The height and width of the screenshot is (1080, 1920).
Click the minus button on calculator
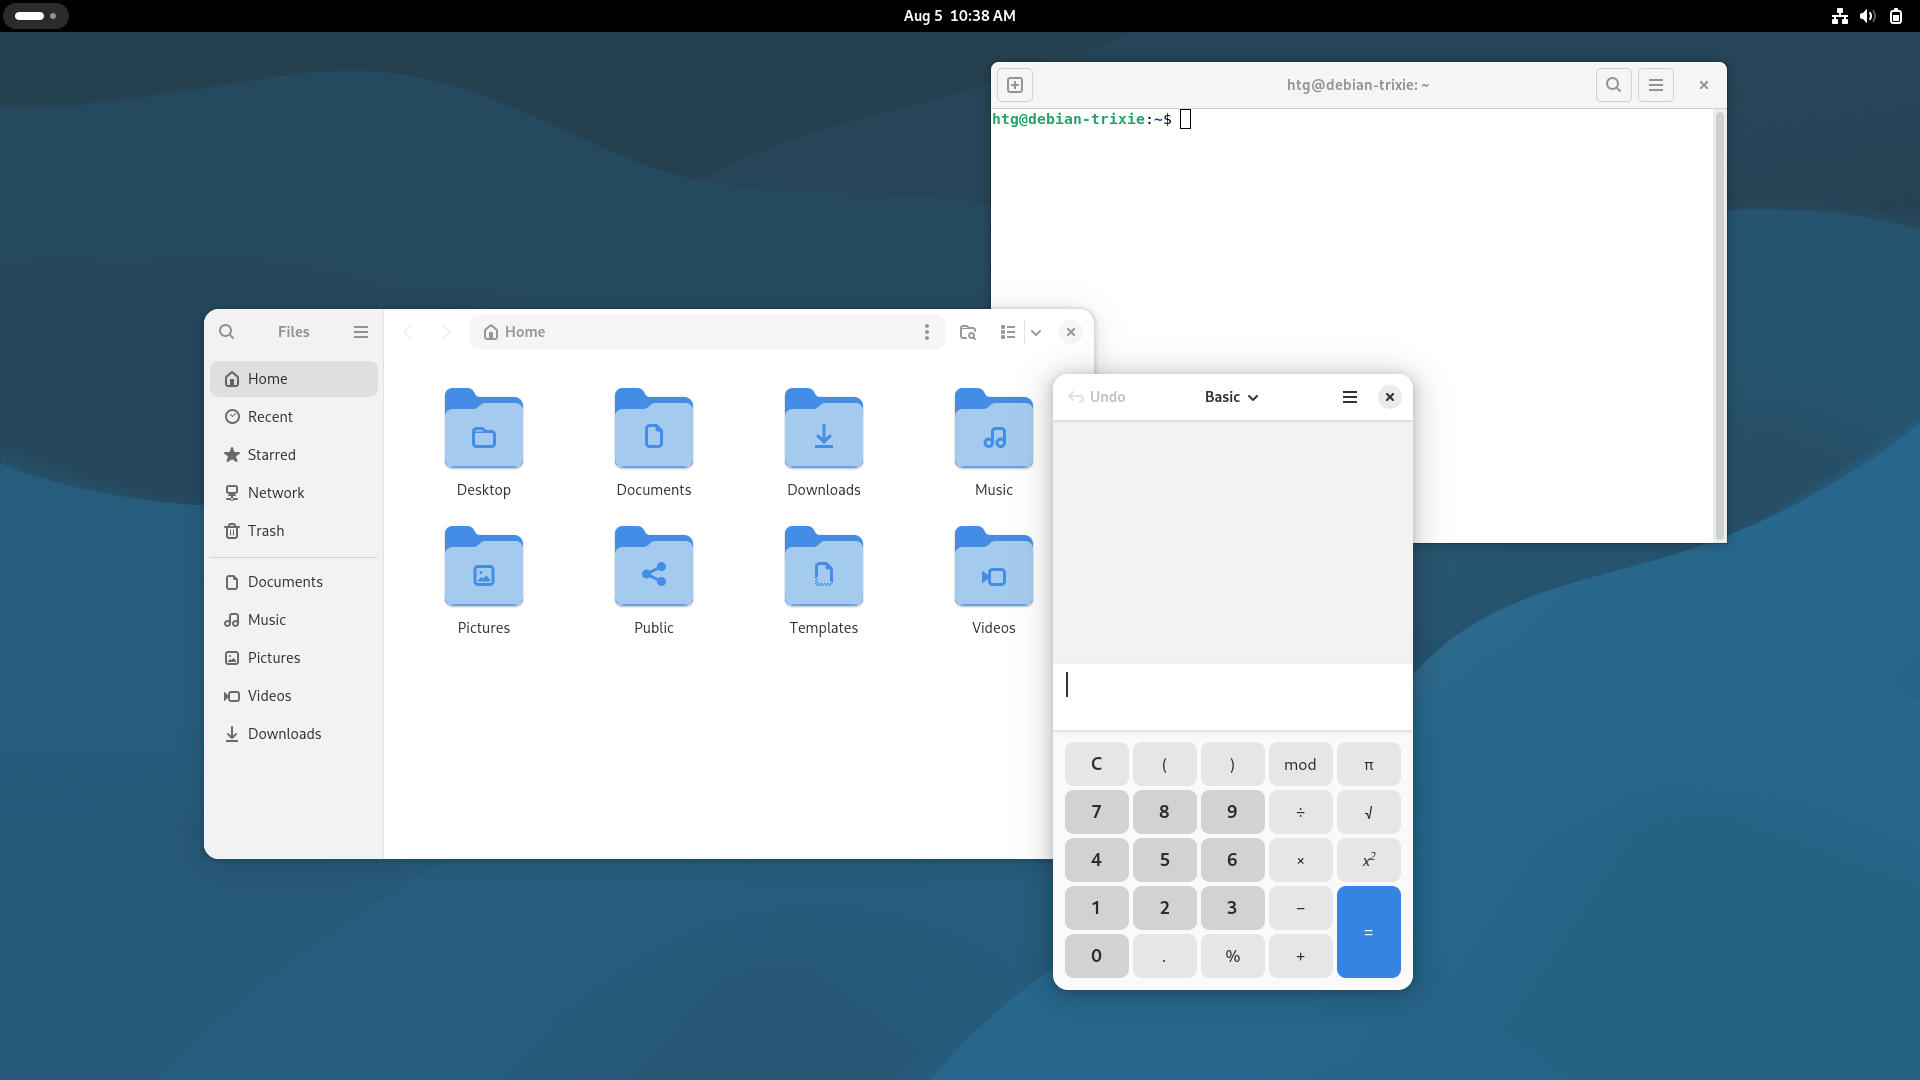point(1300,908)
